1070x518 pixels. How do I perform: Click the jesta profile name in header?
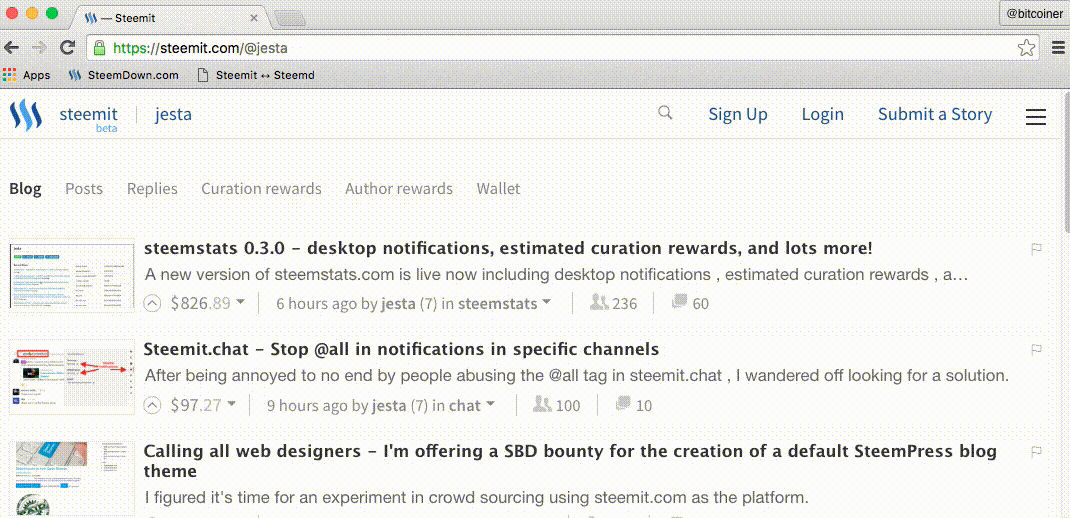[x=173, y=115]
